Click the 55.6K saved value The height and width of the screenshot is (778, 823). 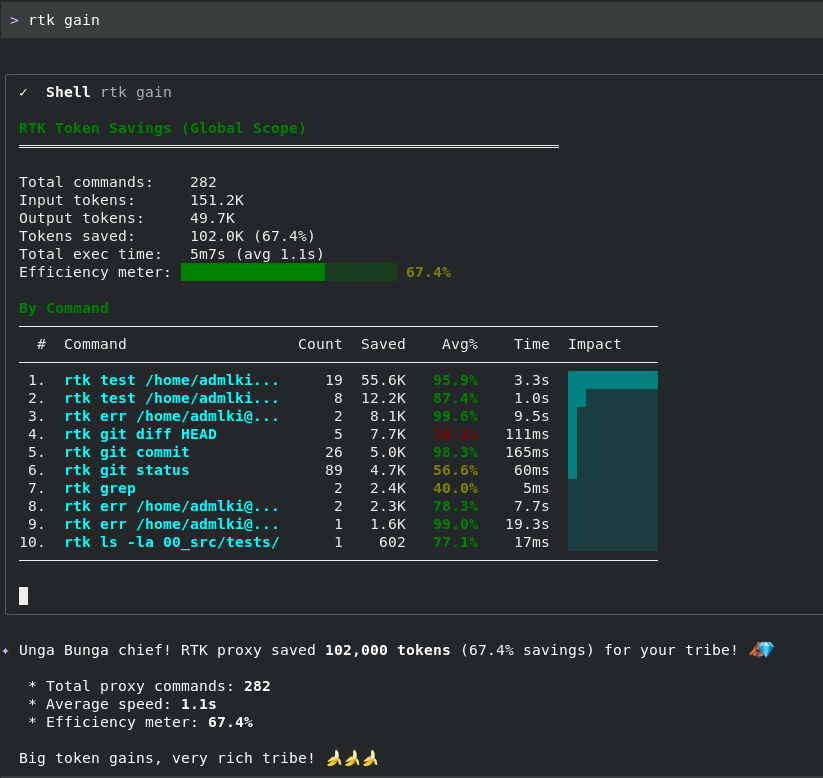point(383,380)
